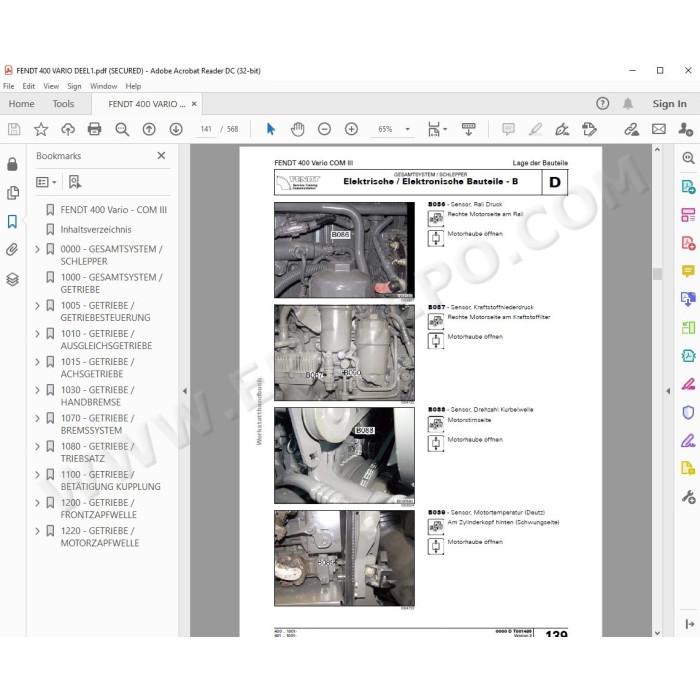Viewport: 700px width, 700px height.
Task: Open Inhaltsverzeichnis bookmark
Action: (x=96, y=229)
